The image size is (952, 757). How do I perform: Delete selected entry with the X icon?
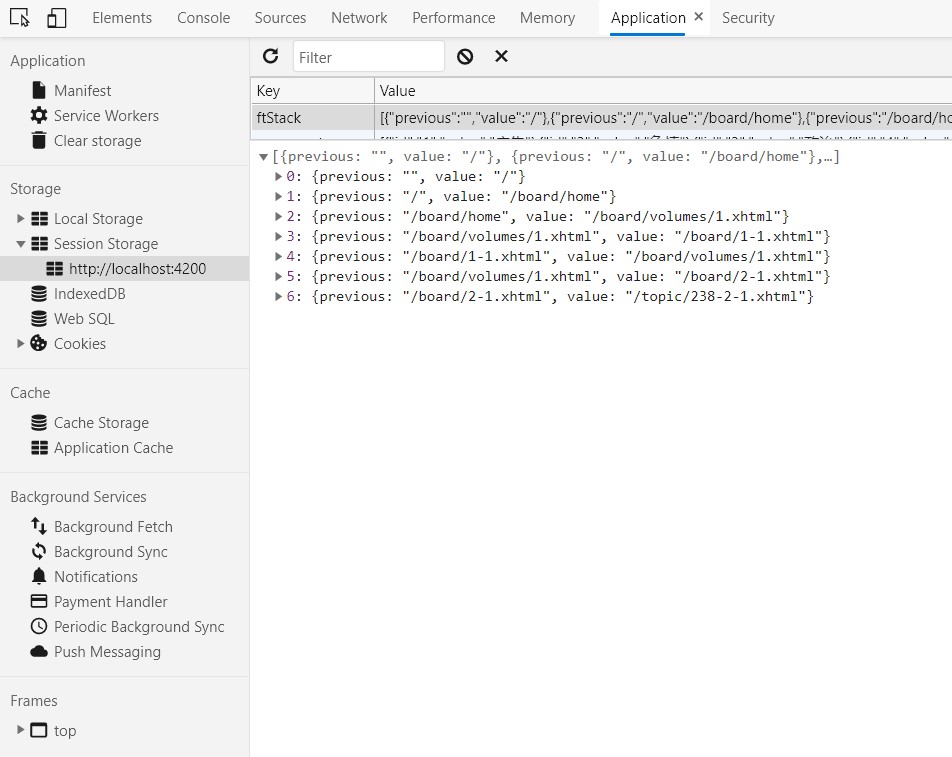[502, 56]
